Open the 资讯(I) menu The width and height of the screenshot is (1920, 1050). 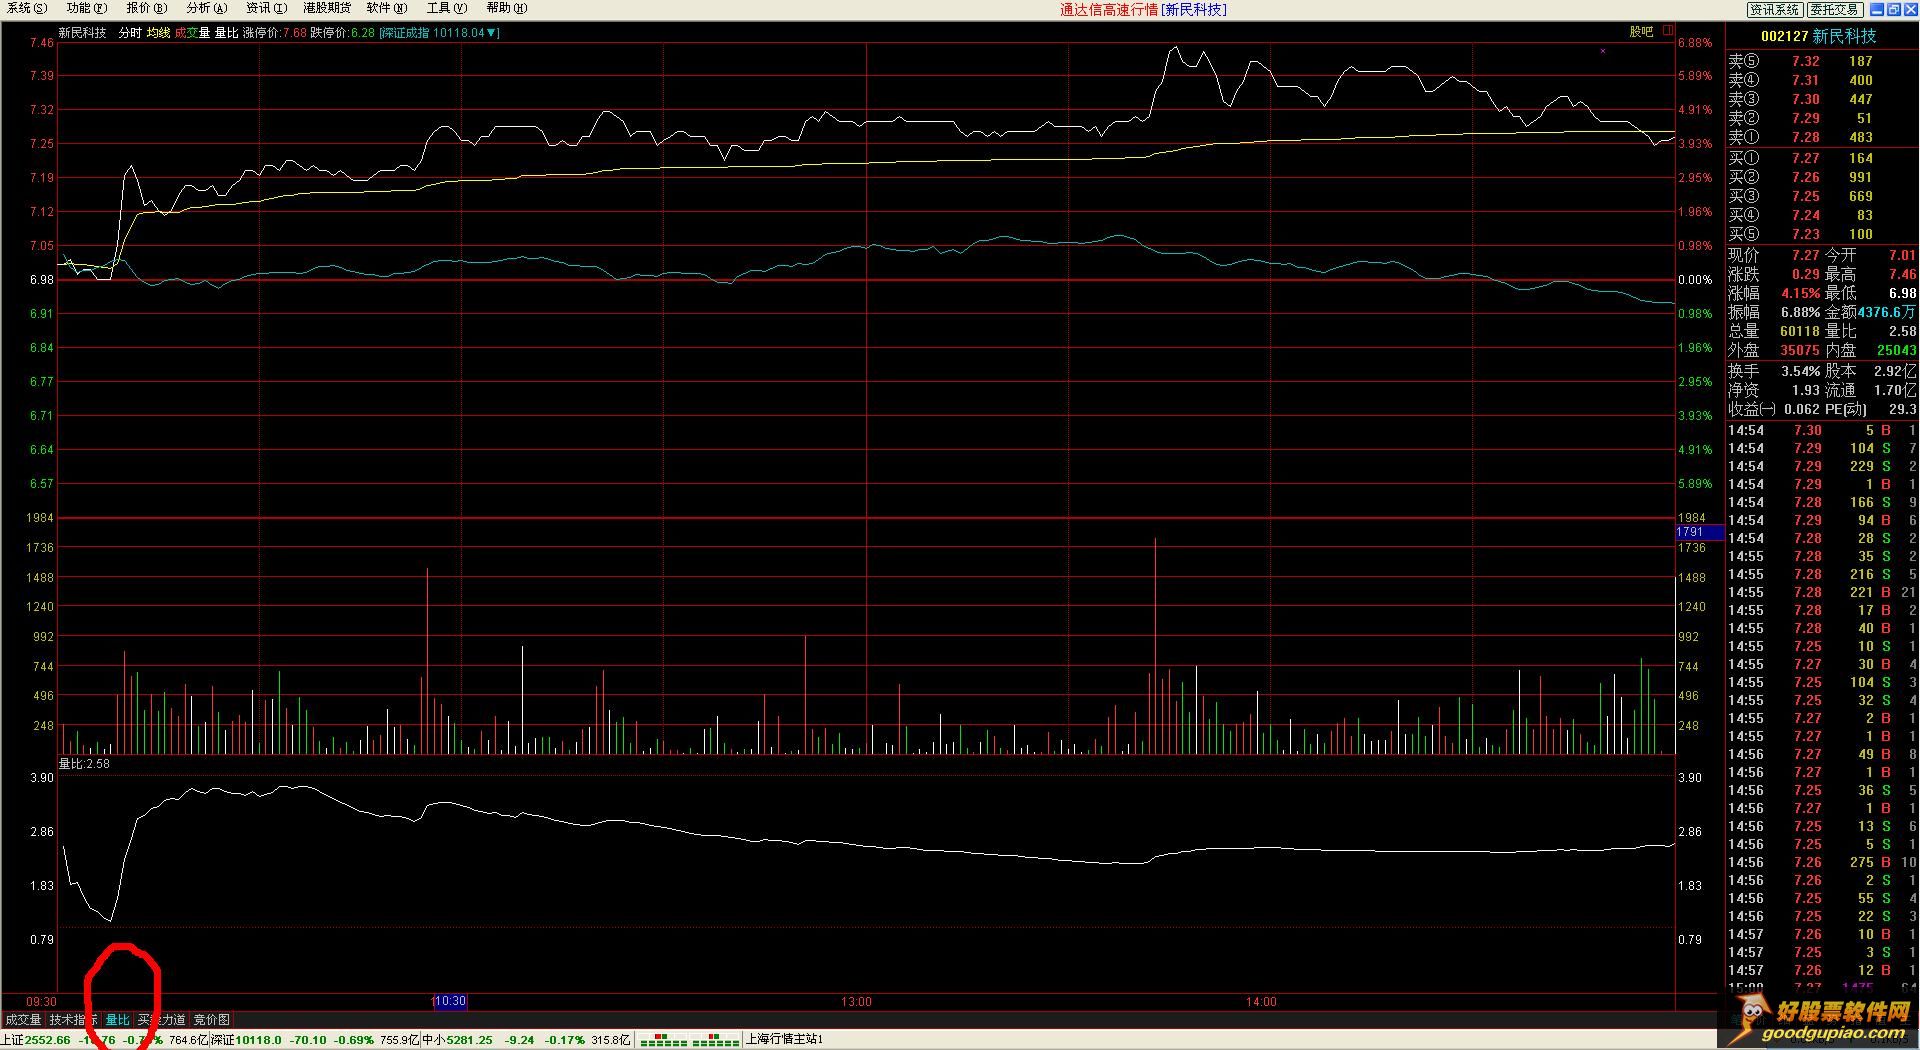coord(266,8)
